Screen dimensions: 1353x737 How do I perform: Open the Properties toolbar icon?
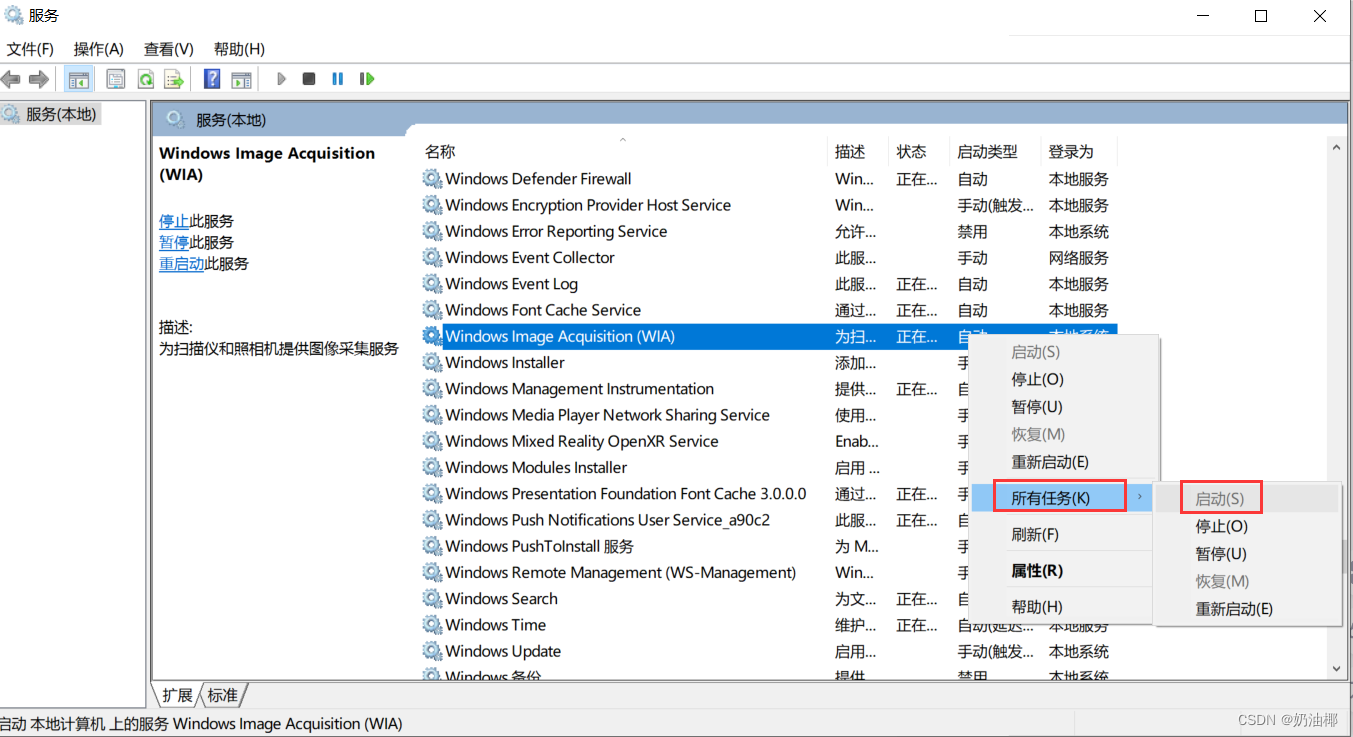116,79
